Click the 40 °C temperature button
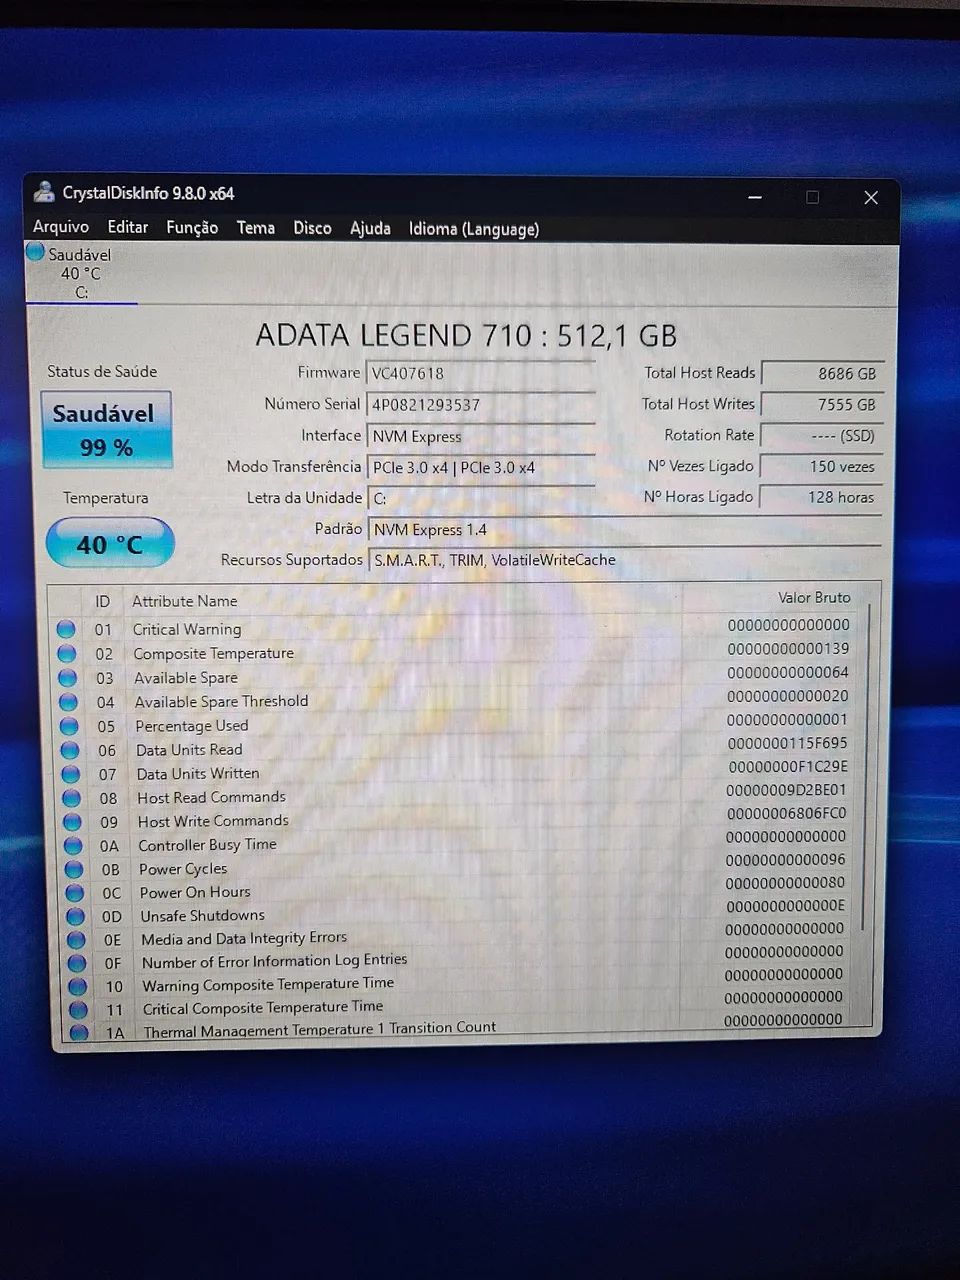Image resolution: width=960 pixels, height=1280 pixels. click(x=110, y=544)
